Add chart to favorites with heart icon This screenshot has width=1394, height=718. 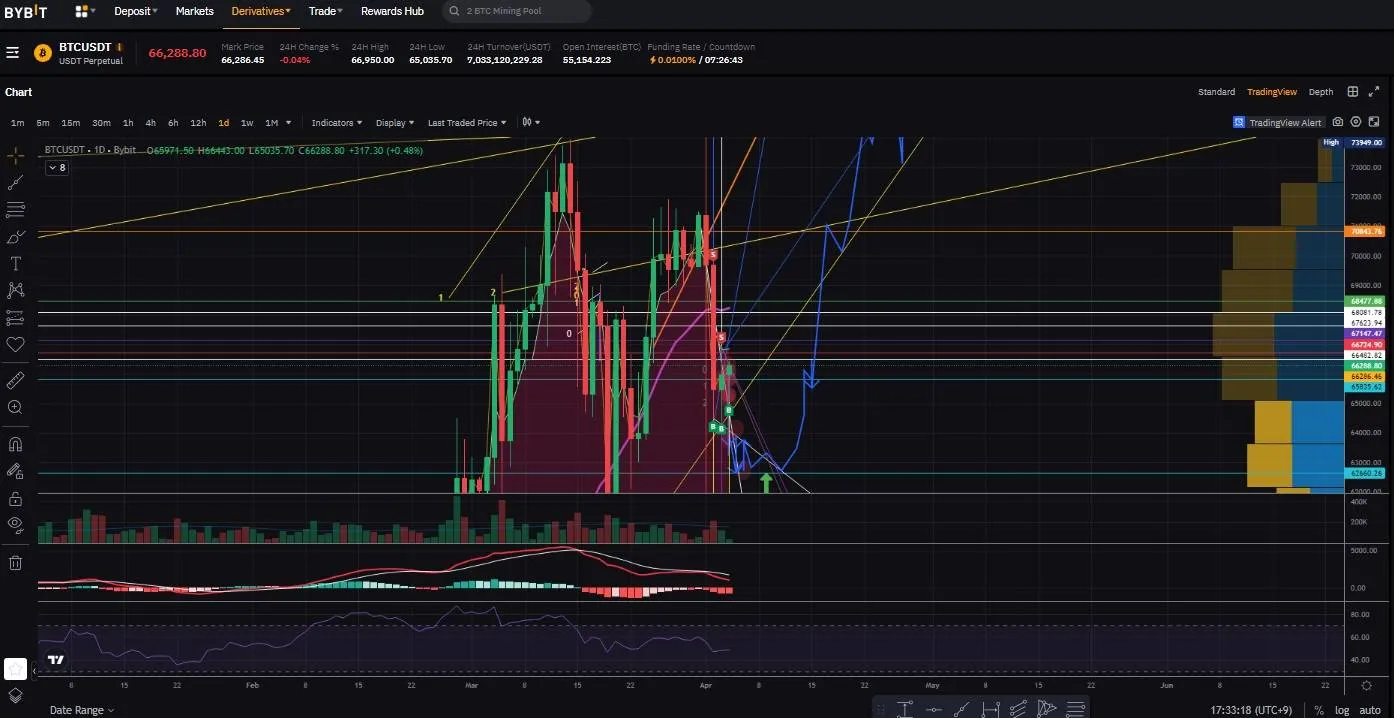point(16,344)
